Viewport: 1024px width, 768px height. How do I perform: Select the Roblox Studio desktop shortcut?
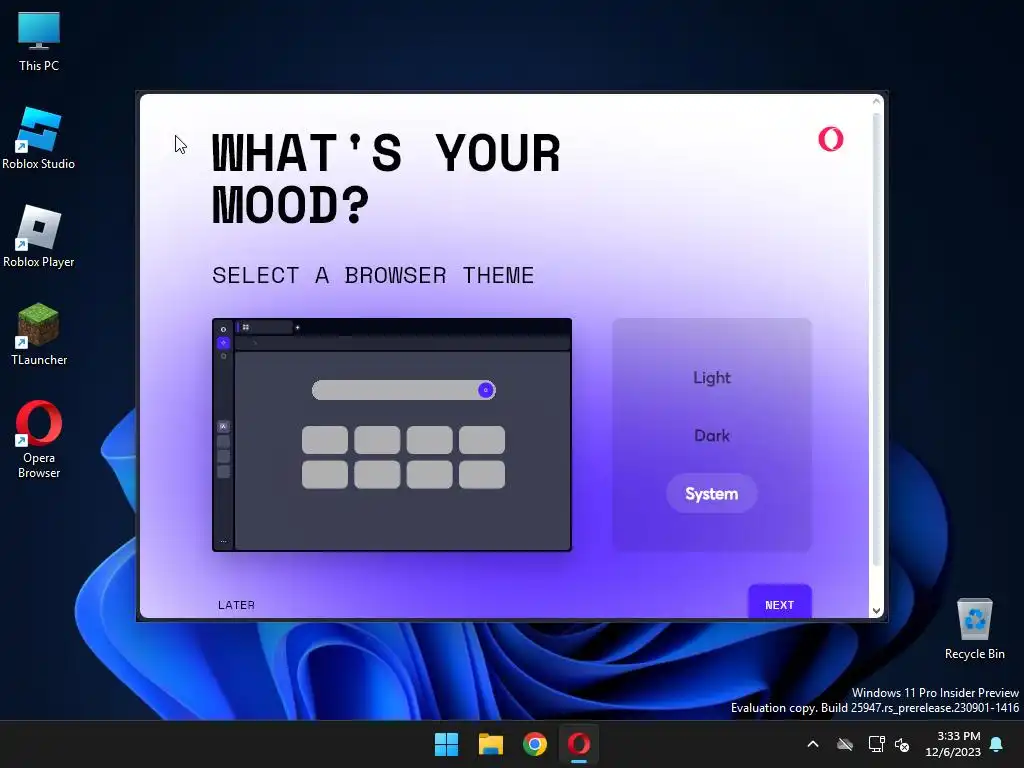click(39, 139)
